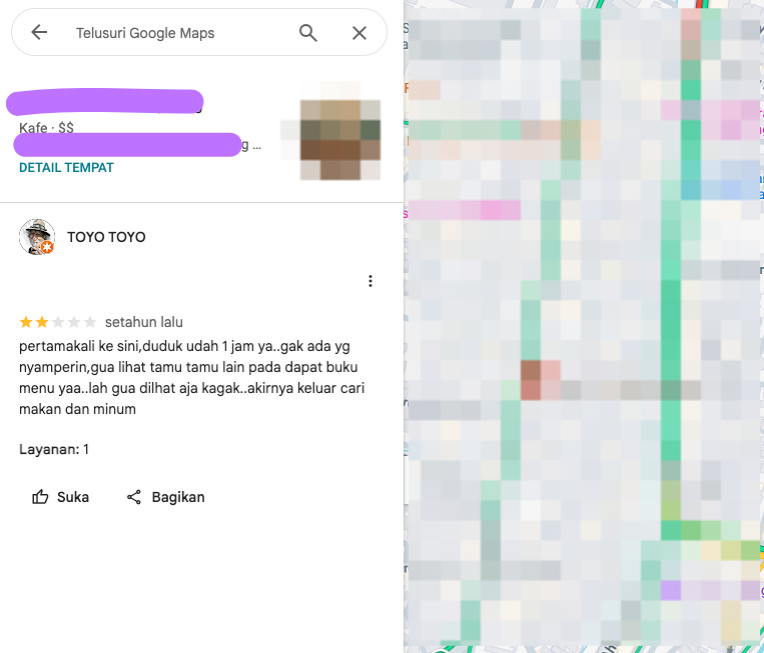This screenshot has height=653, width=764.
Task: Click the magnifying glass search icon
Action: [x=308, y=33]
